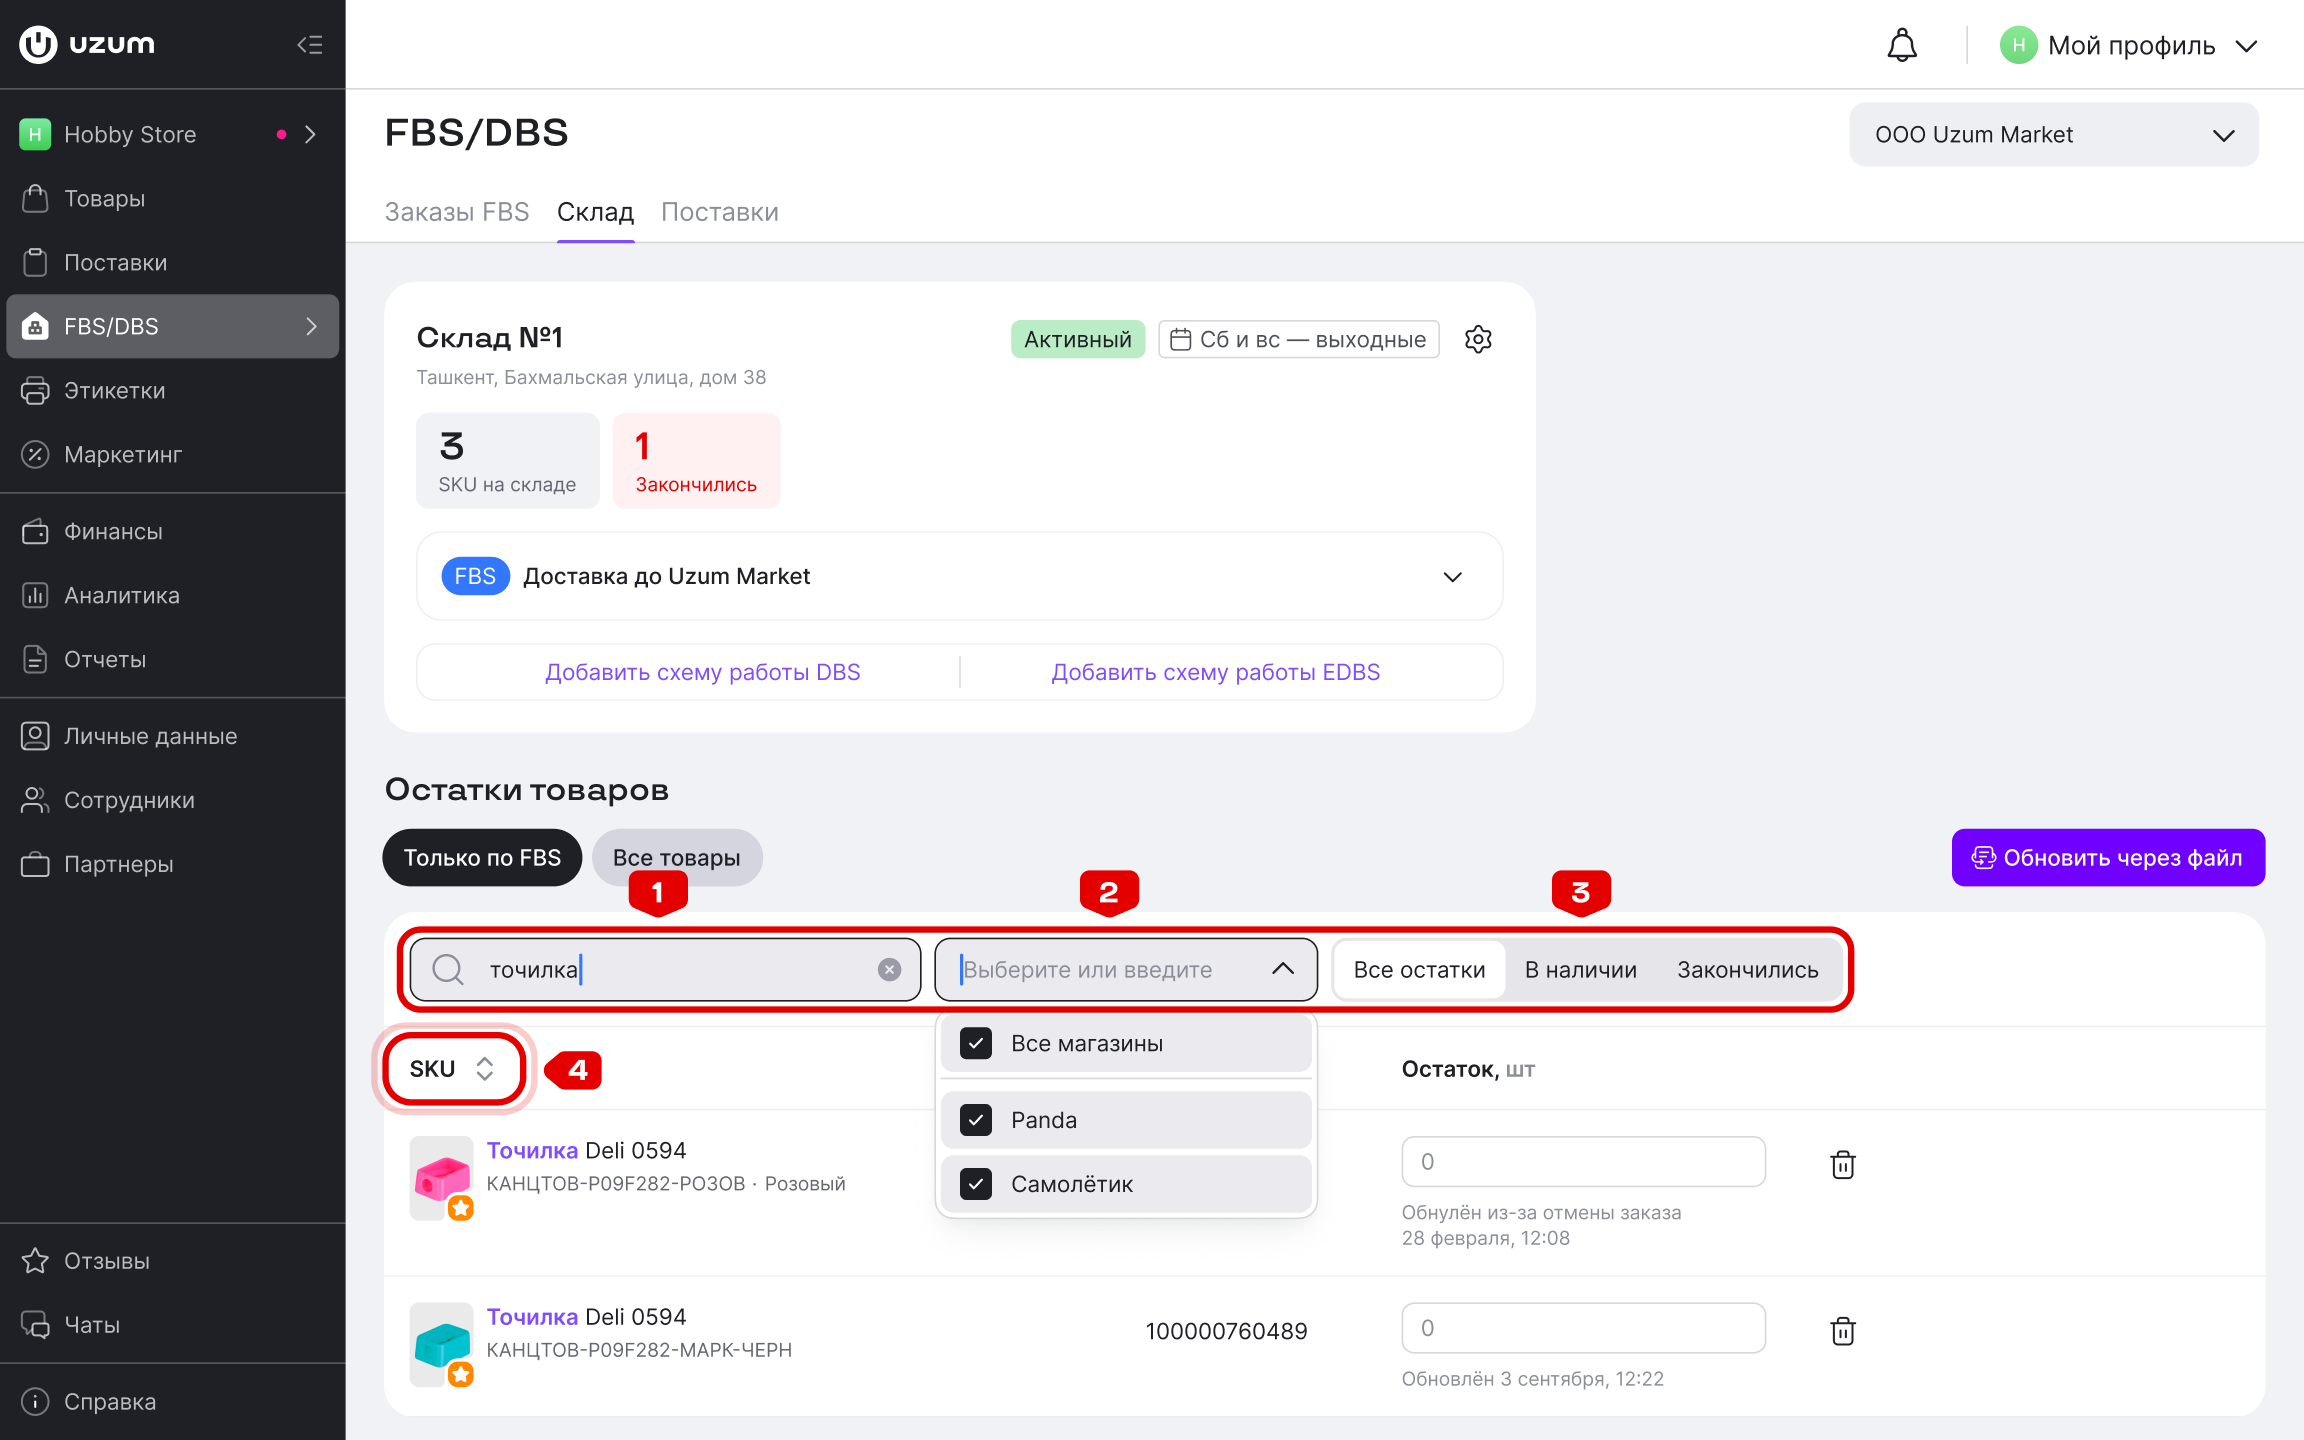Open Личные данные section
The width and height of the screenshot is (2304, 1440).
point(173,736)
